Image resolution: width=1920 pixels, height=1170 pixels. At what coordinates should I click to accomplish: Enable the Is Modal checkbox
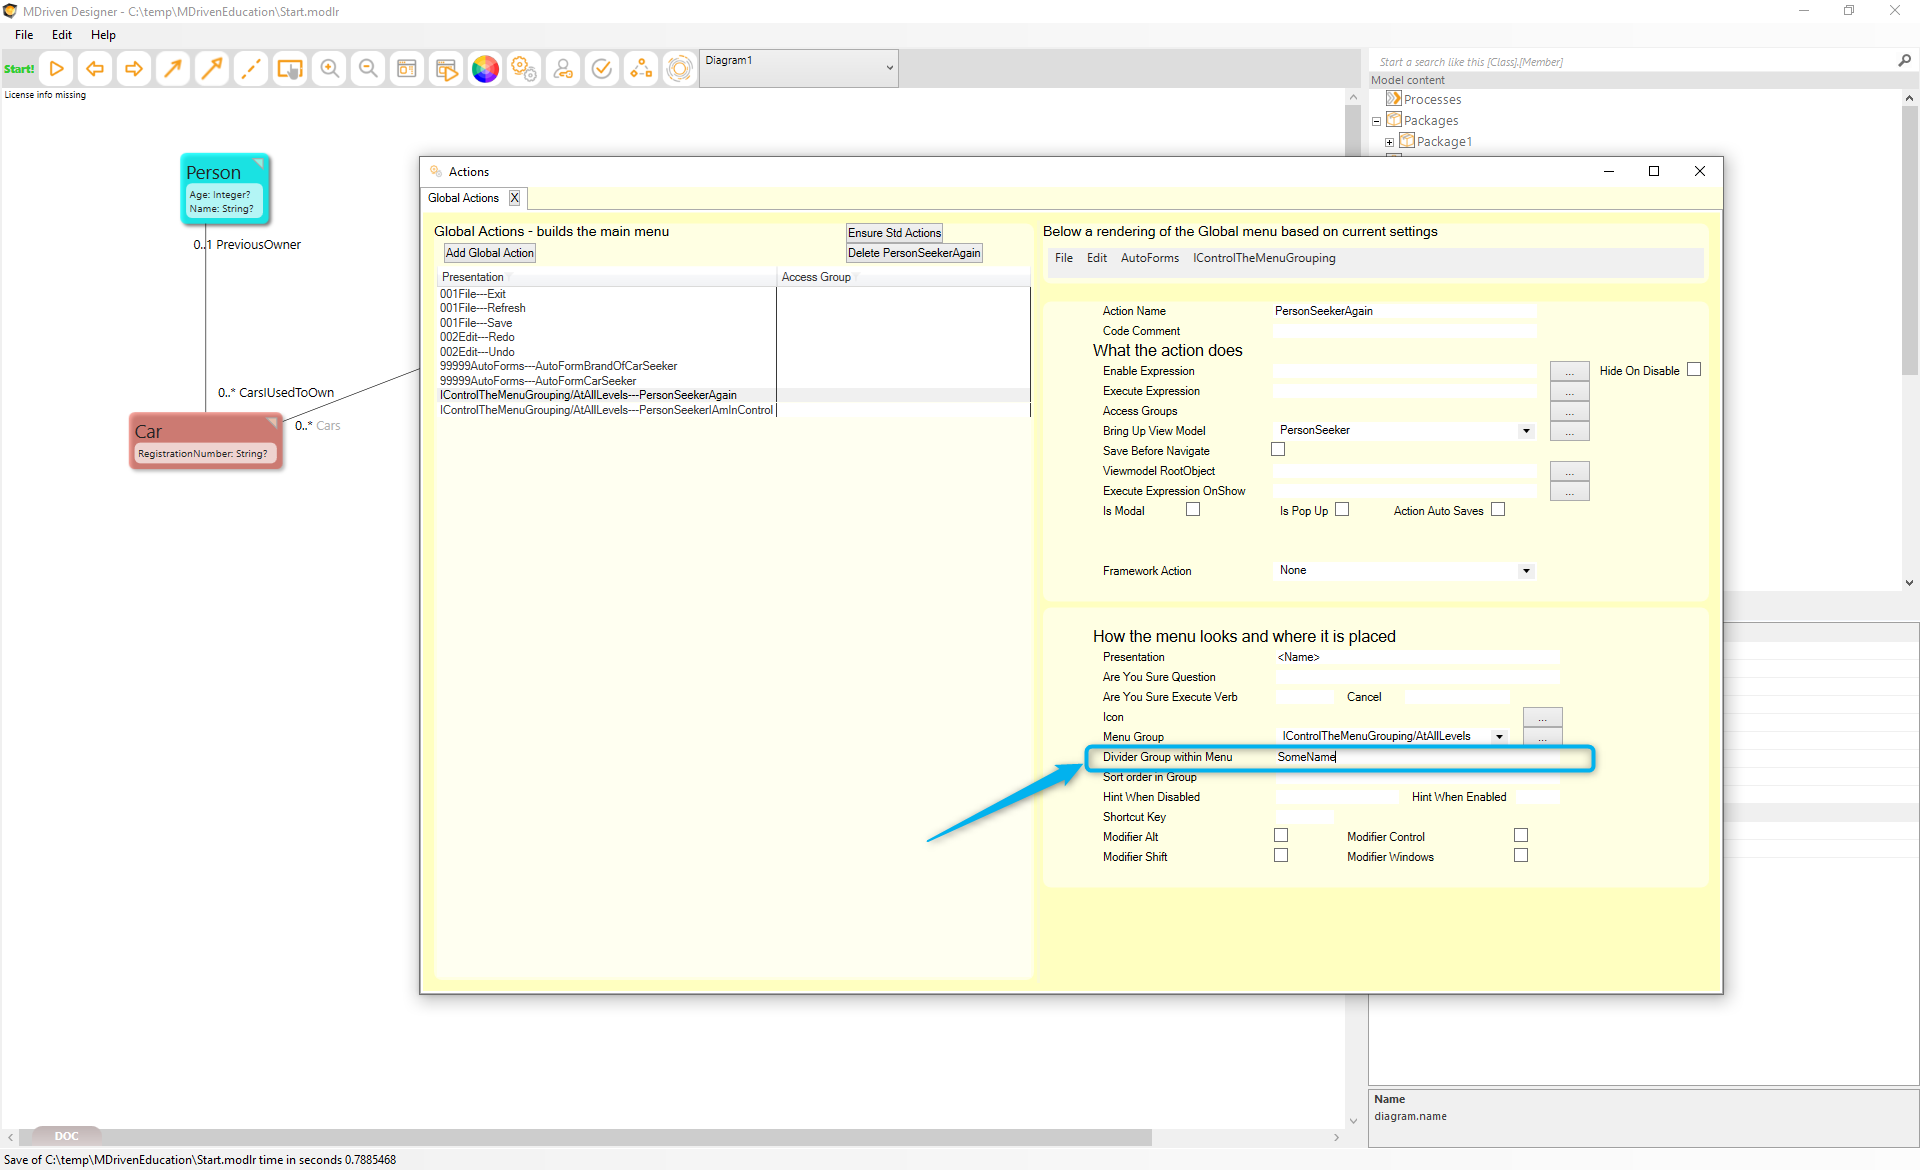(1193, 510)
